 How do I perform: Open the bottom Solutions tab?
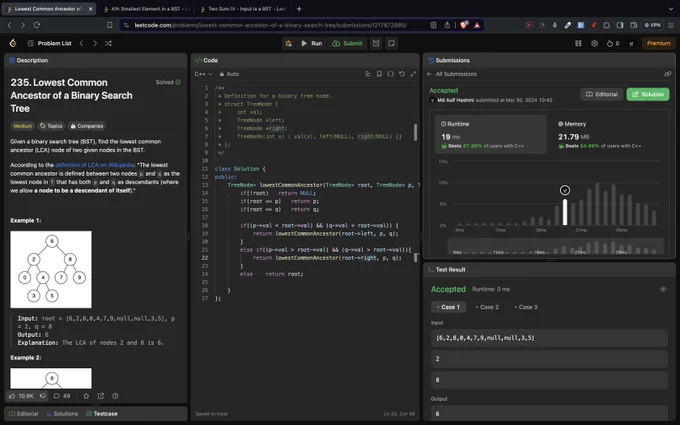pyautogui.click(x=62, y=414)
